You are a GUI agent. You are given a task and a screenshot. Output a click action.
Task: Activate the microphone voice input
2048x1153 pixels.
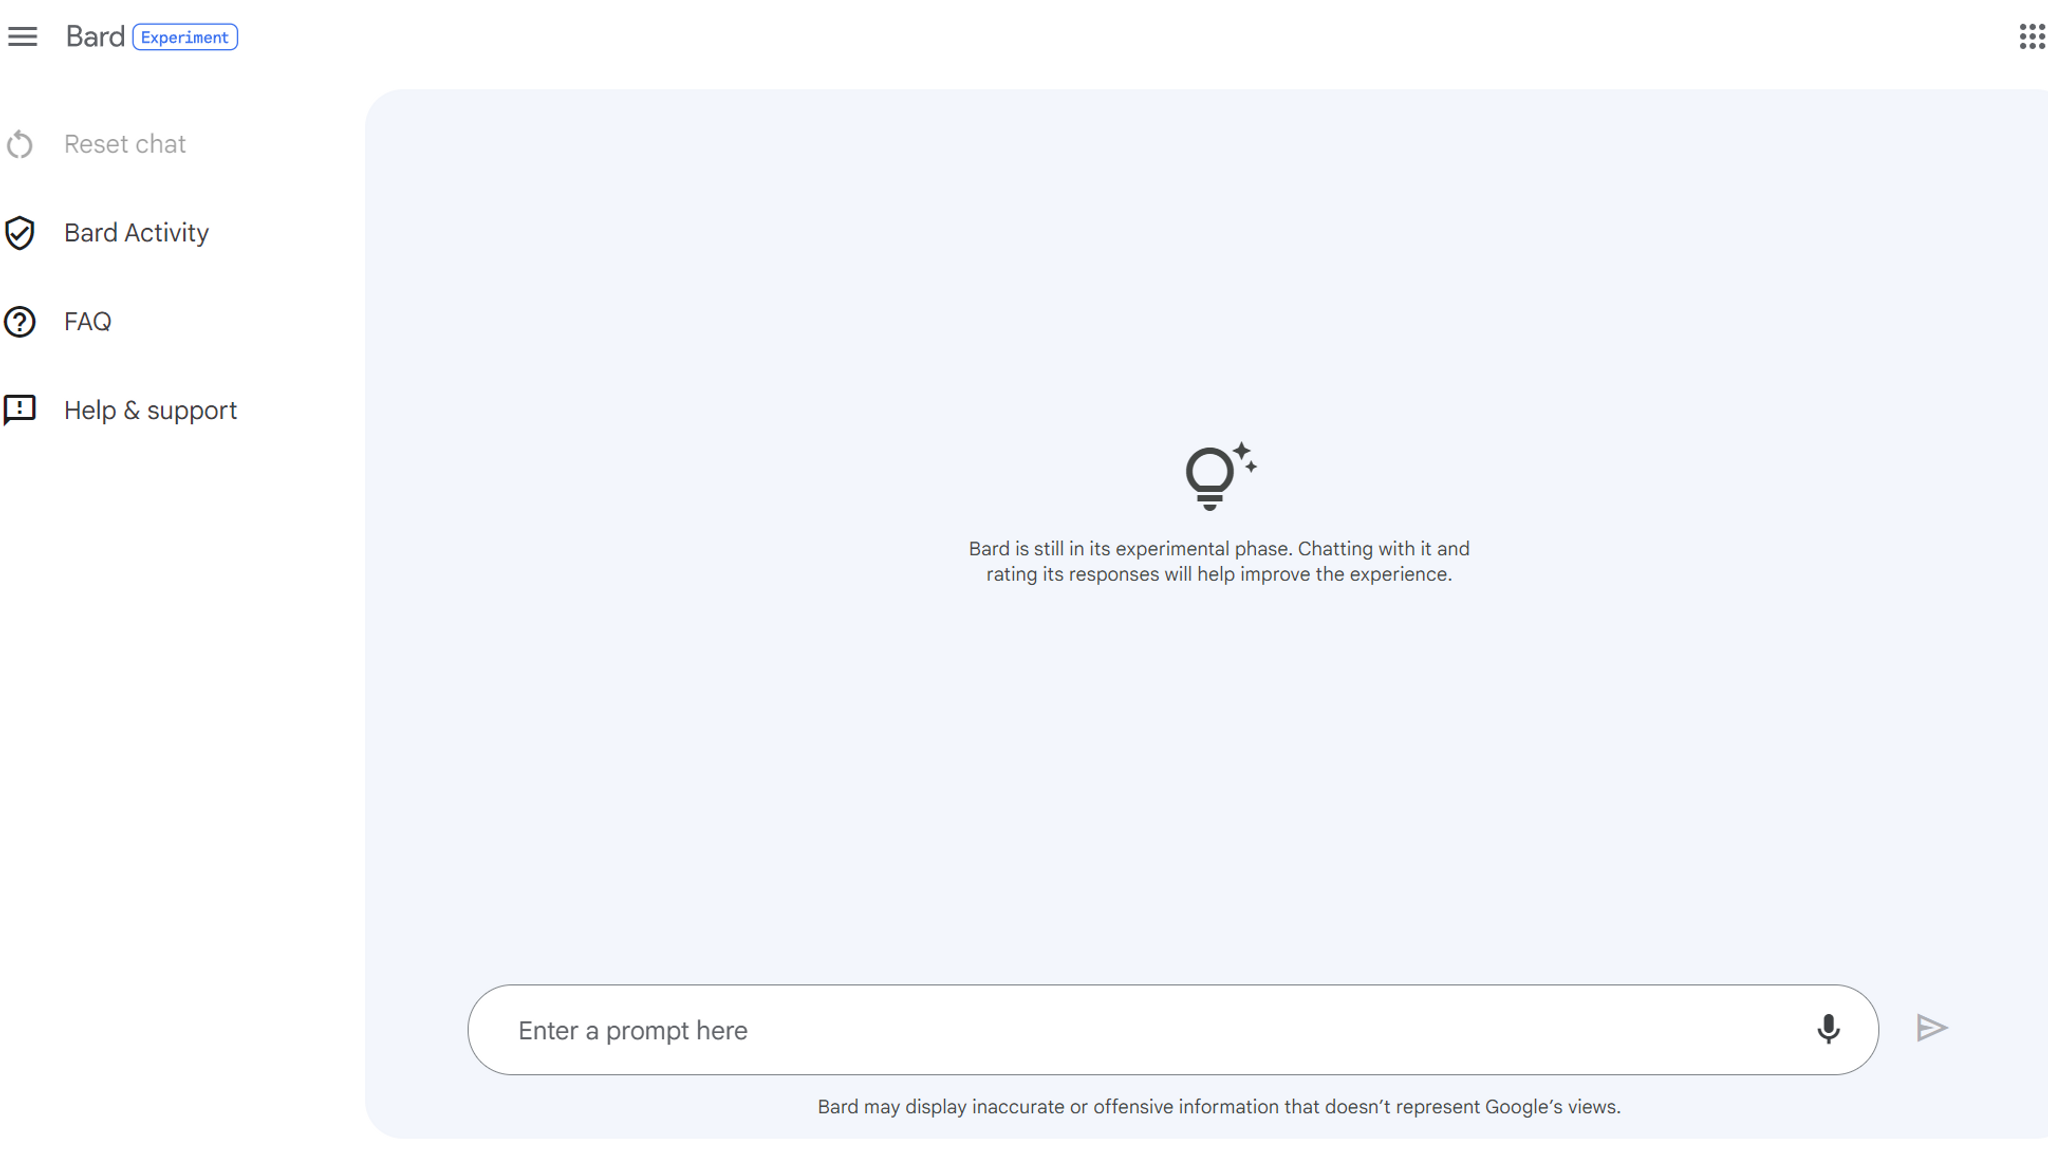pos(1828,1029)
